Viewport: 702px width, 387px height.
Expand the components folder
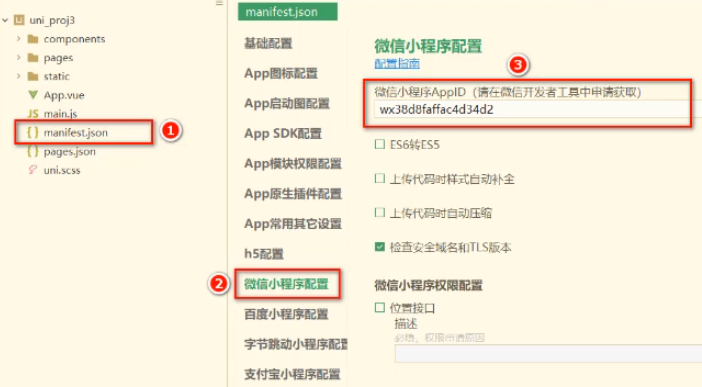[18, 39]
